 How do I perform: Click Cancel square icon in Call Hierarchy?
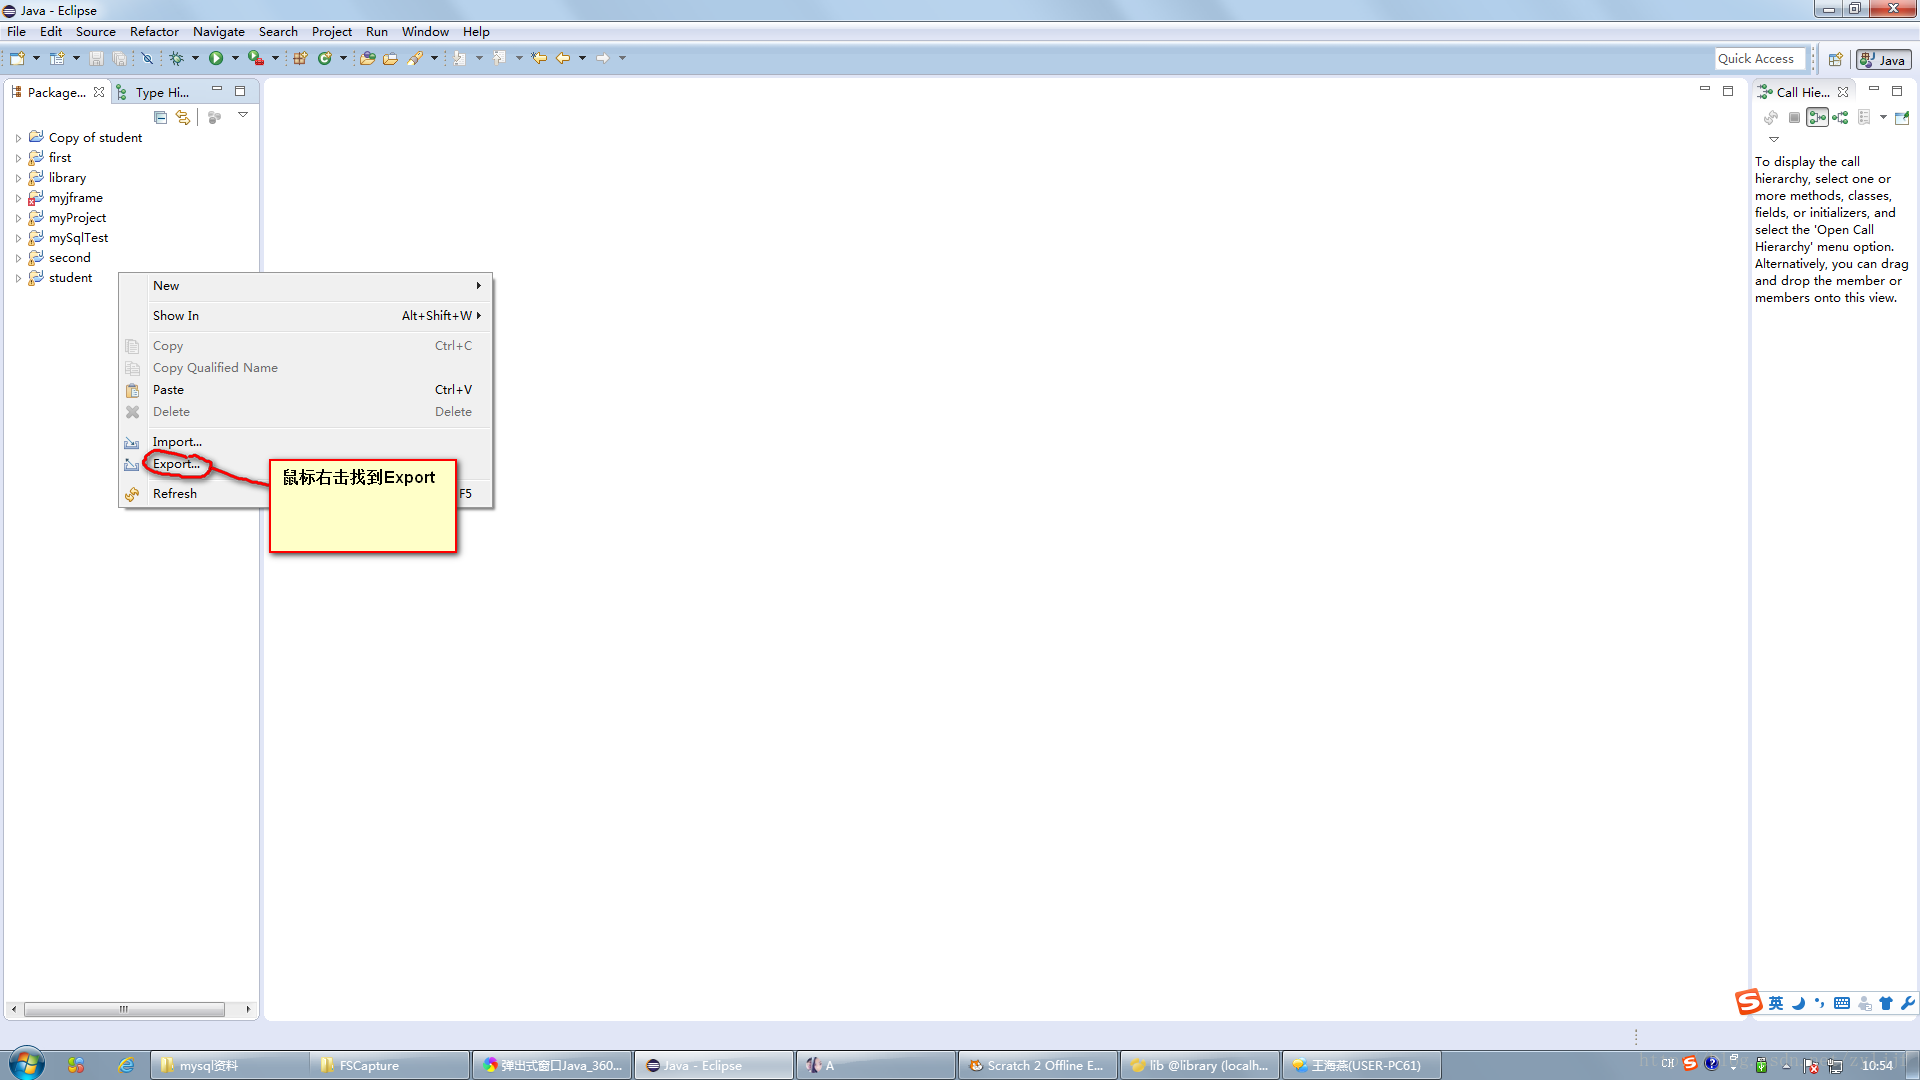tap(1794, 117)
